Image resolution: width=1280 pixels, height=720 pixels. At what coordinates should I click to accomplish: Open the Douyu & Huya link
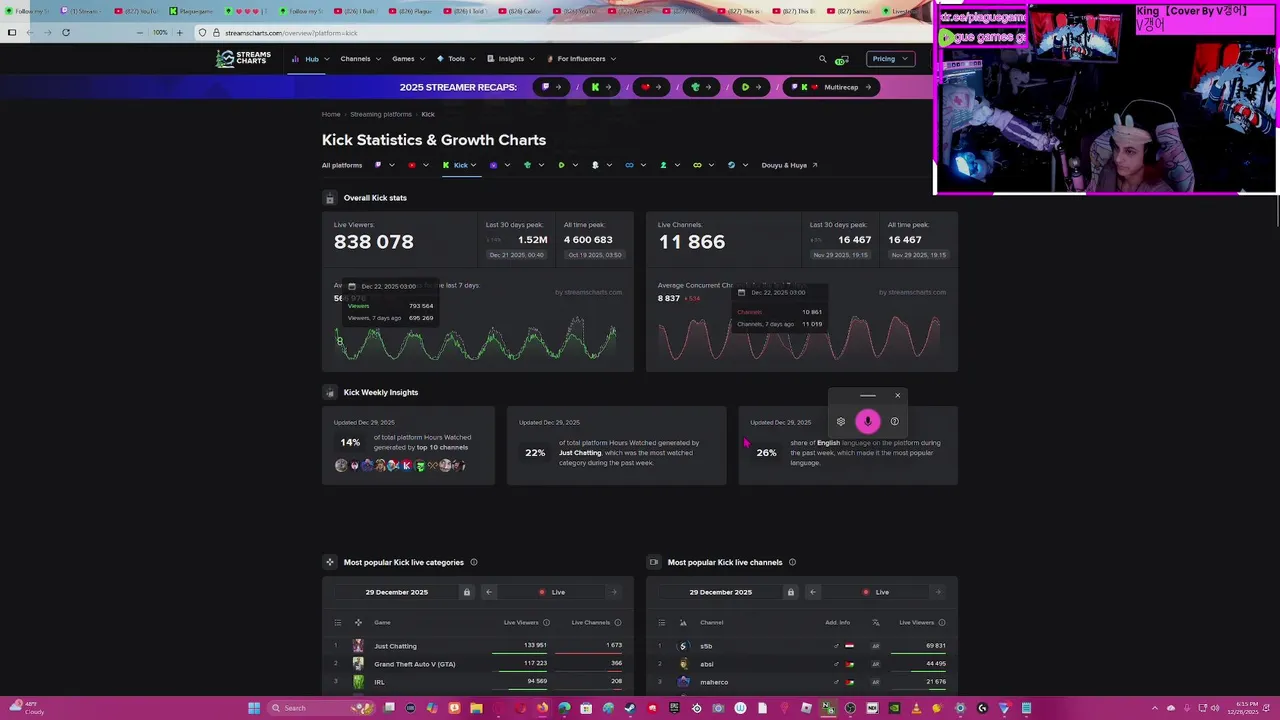tap(789, 165)
